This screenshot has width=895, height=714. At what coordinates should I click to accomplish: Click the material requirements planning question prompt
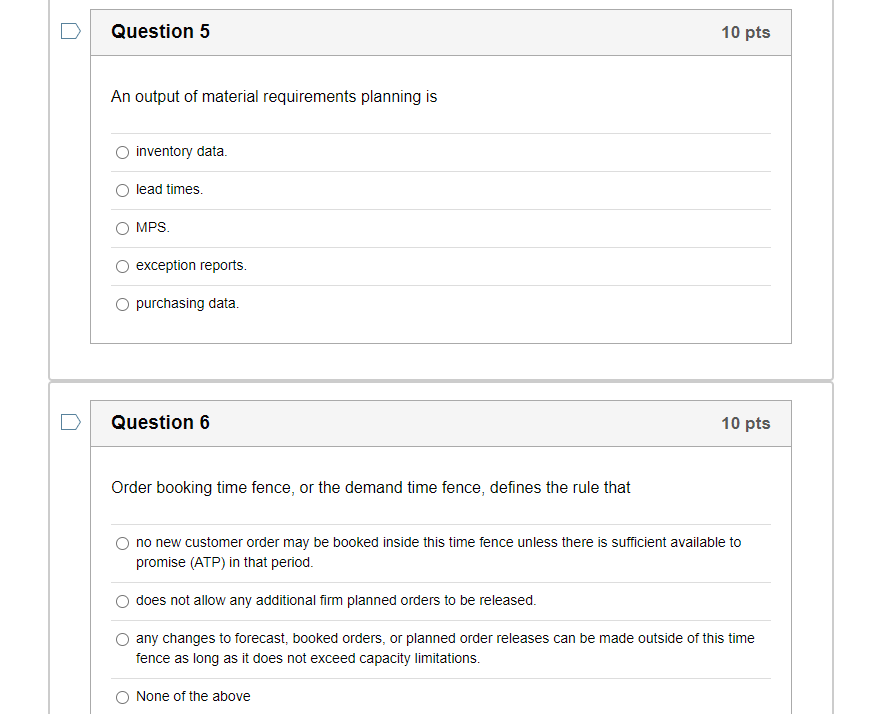[273, 96]
